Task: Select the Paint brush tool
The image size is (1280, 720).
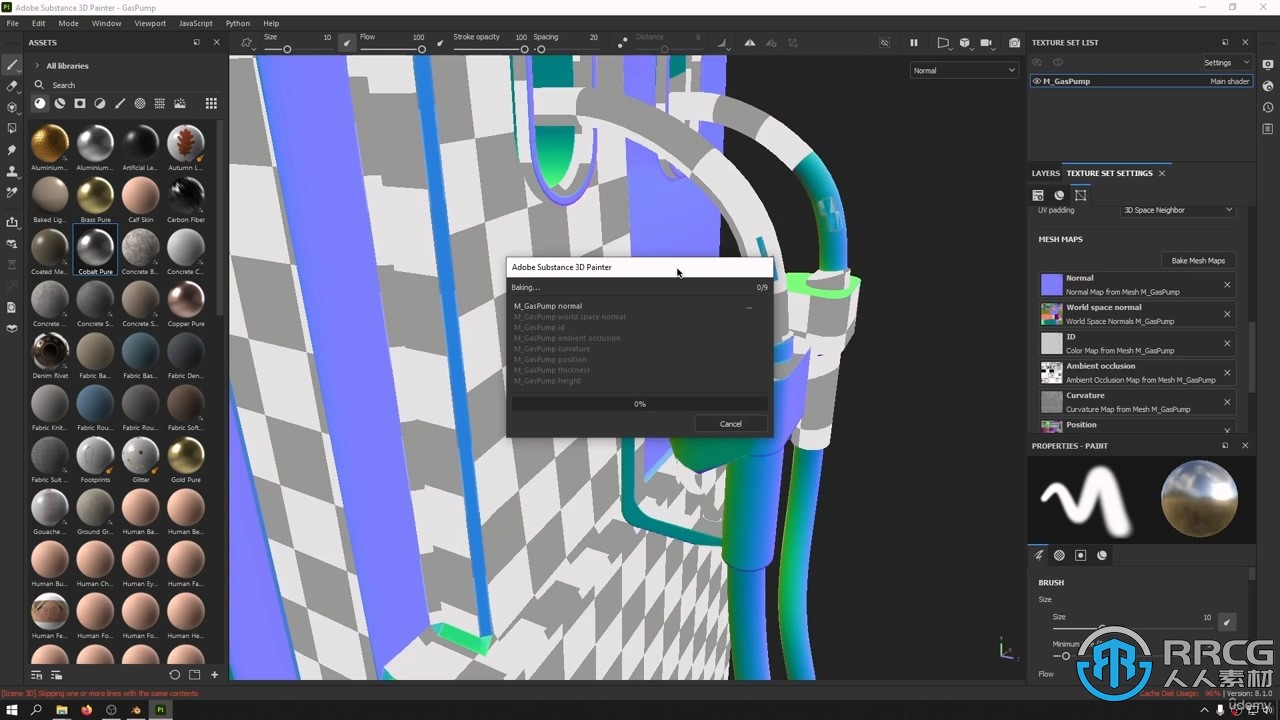Action: pos(12,65)
